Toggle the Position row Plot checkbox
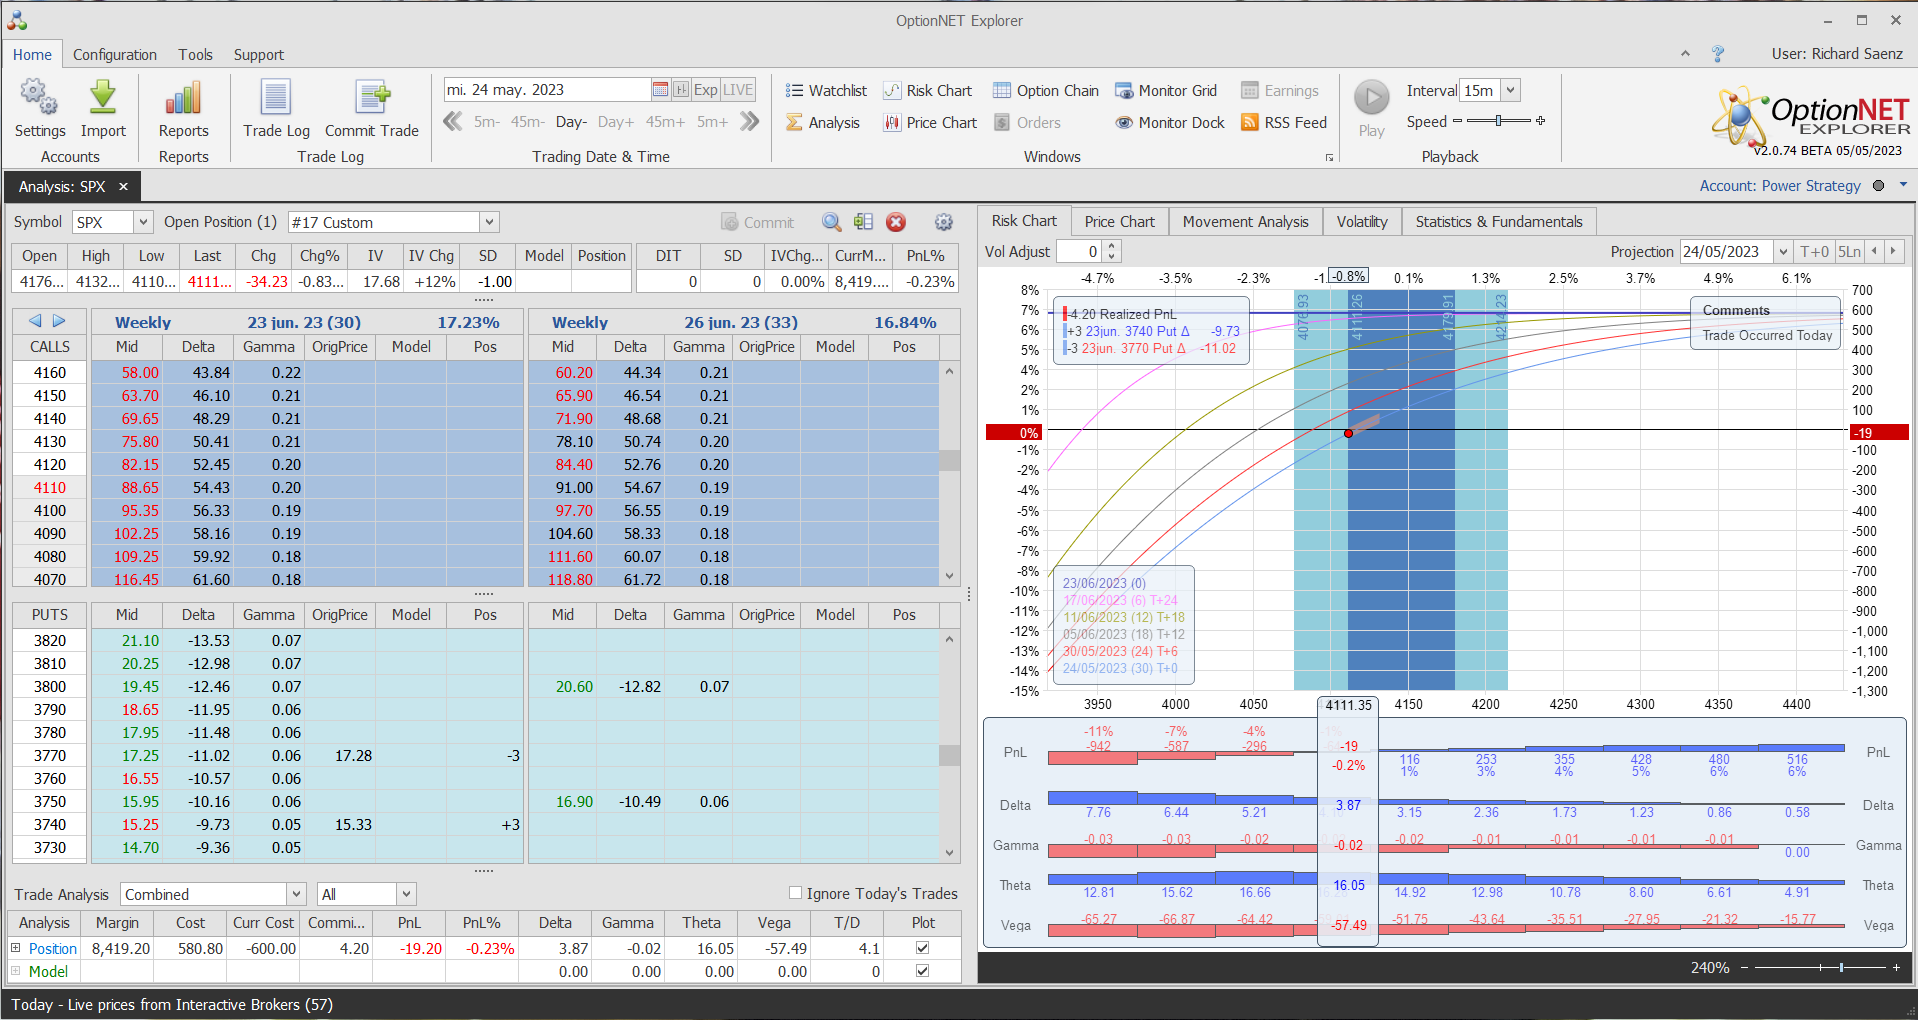1918x1020 pixels. pos(922,948)
